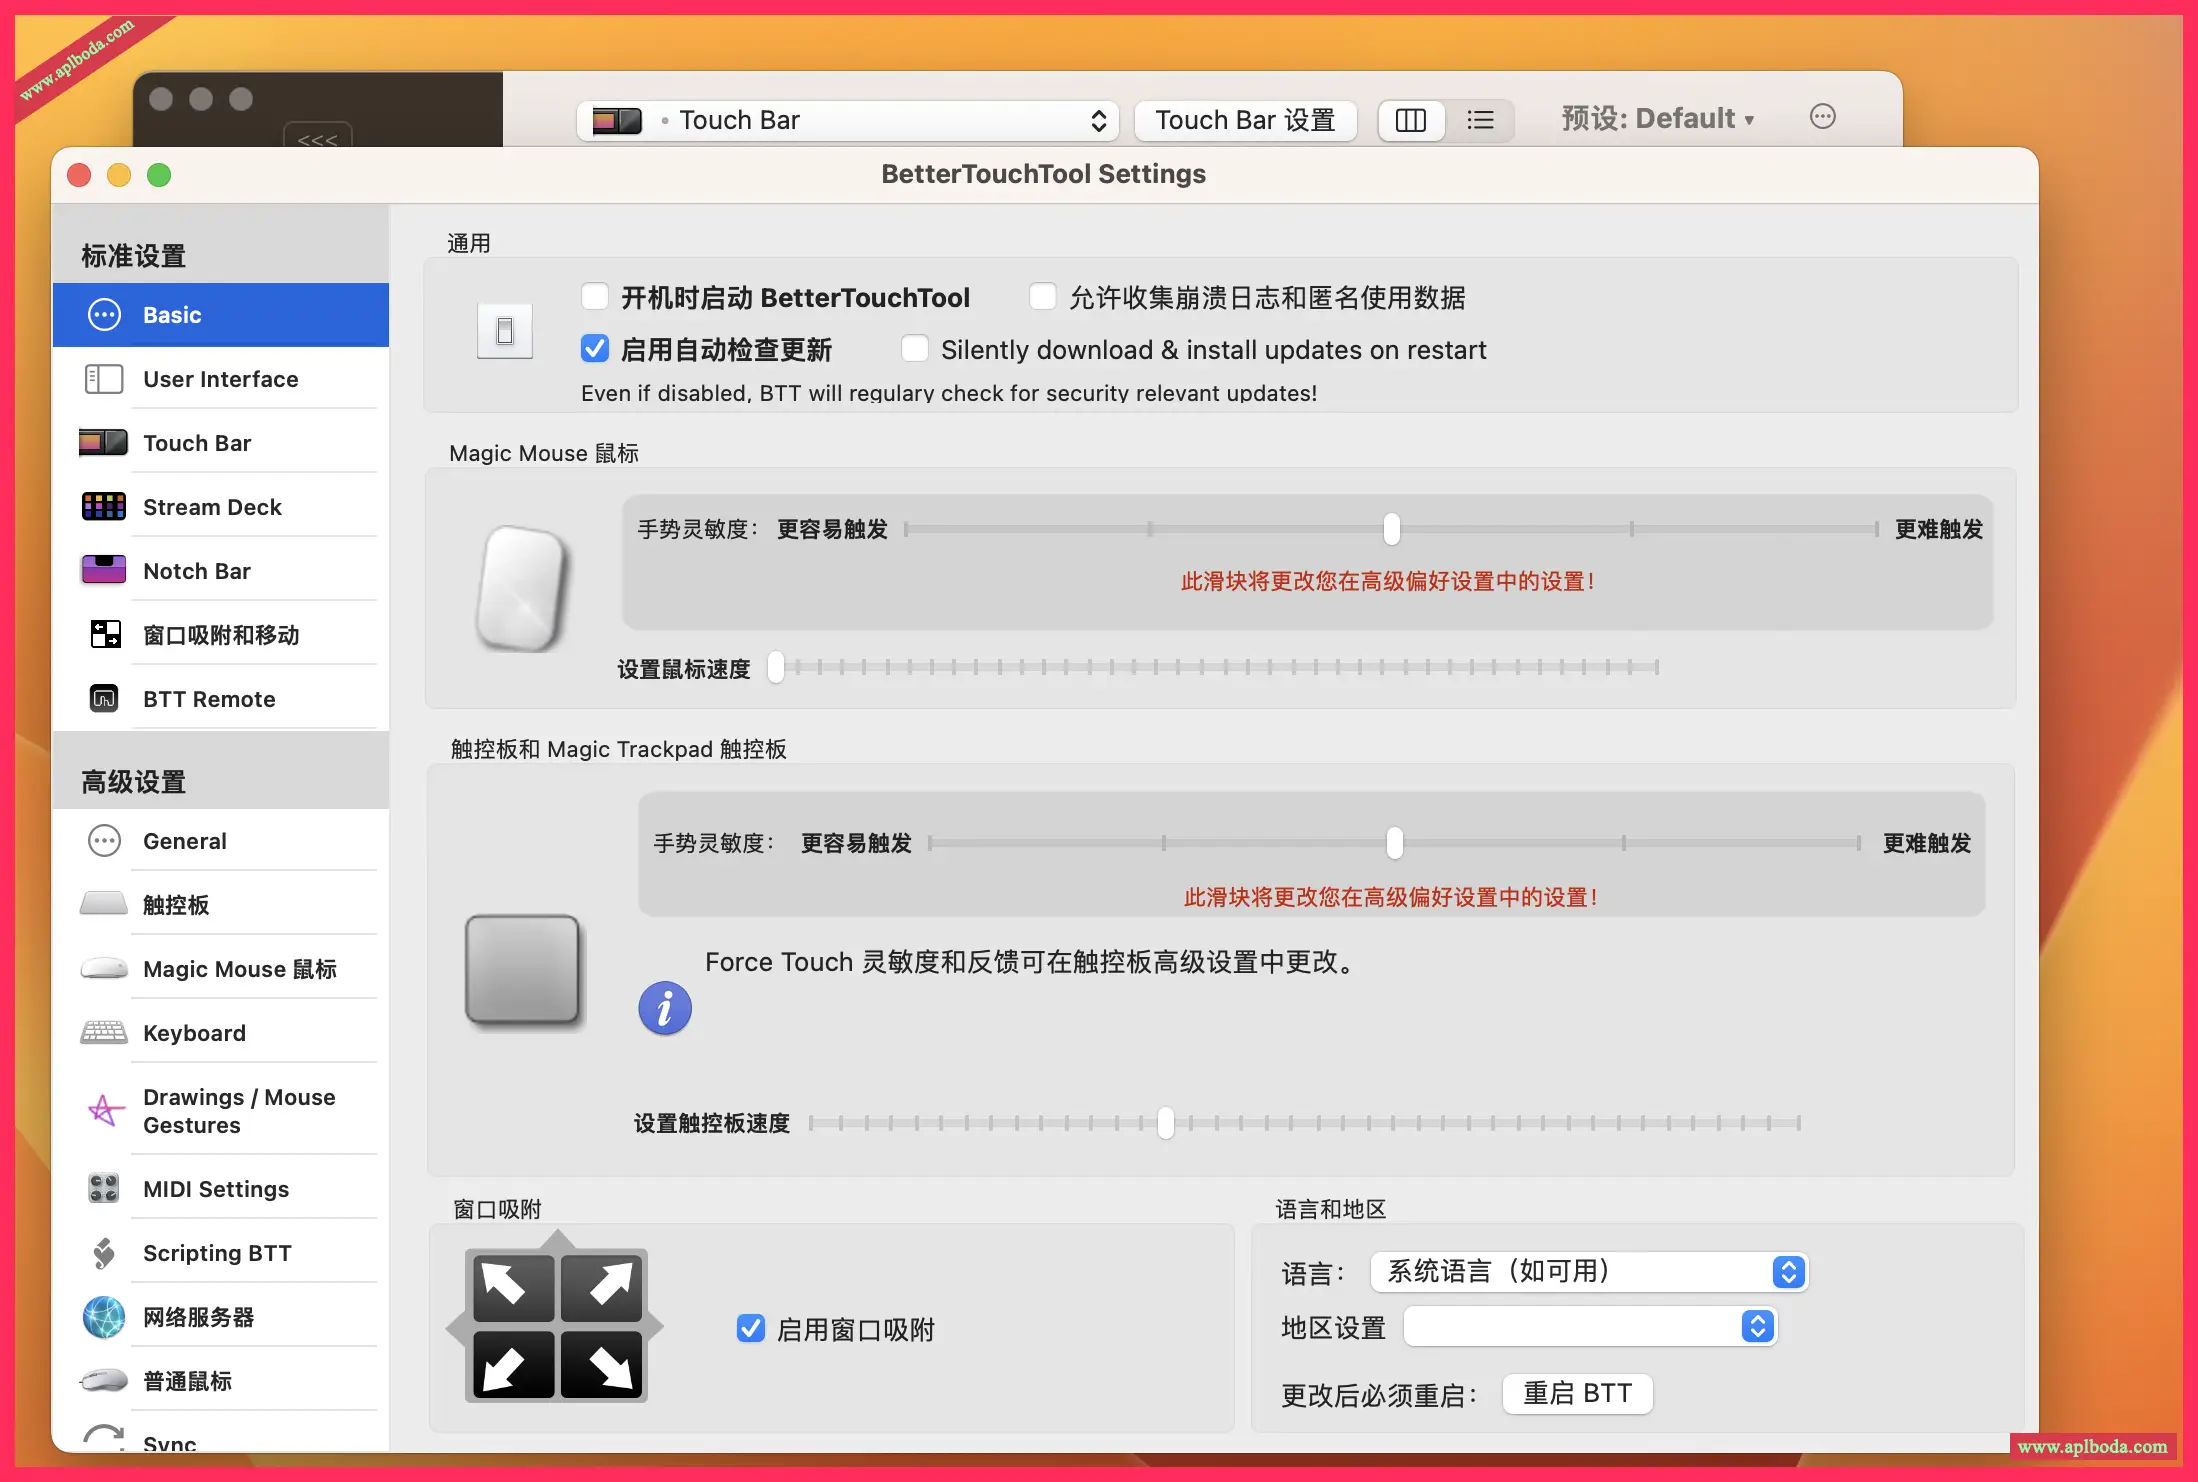This screenshot has height=1482, width=2198.
Task: Open Touch Bar settings in sidebar
Action: point(220,443)
